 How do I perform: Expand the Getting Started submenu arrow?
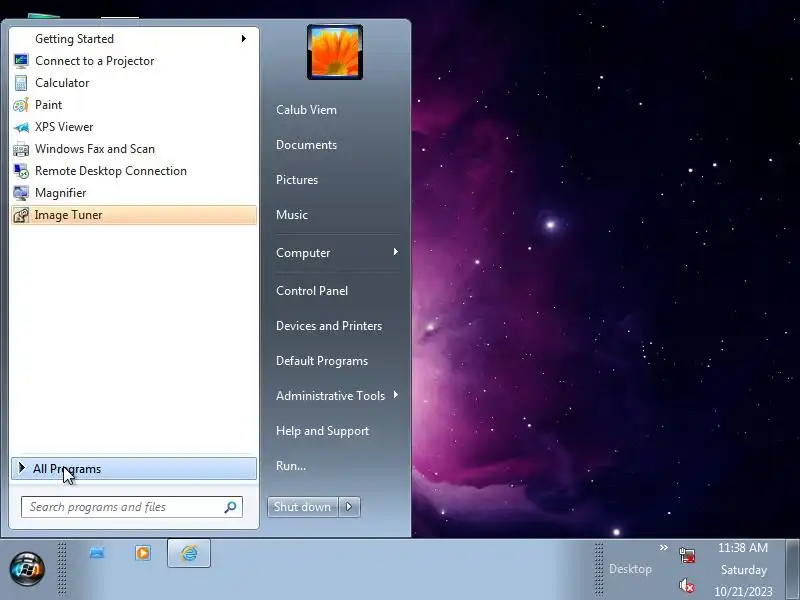point(244,39)
